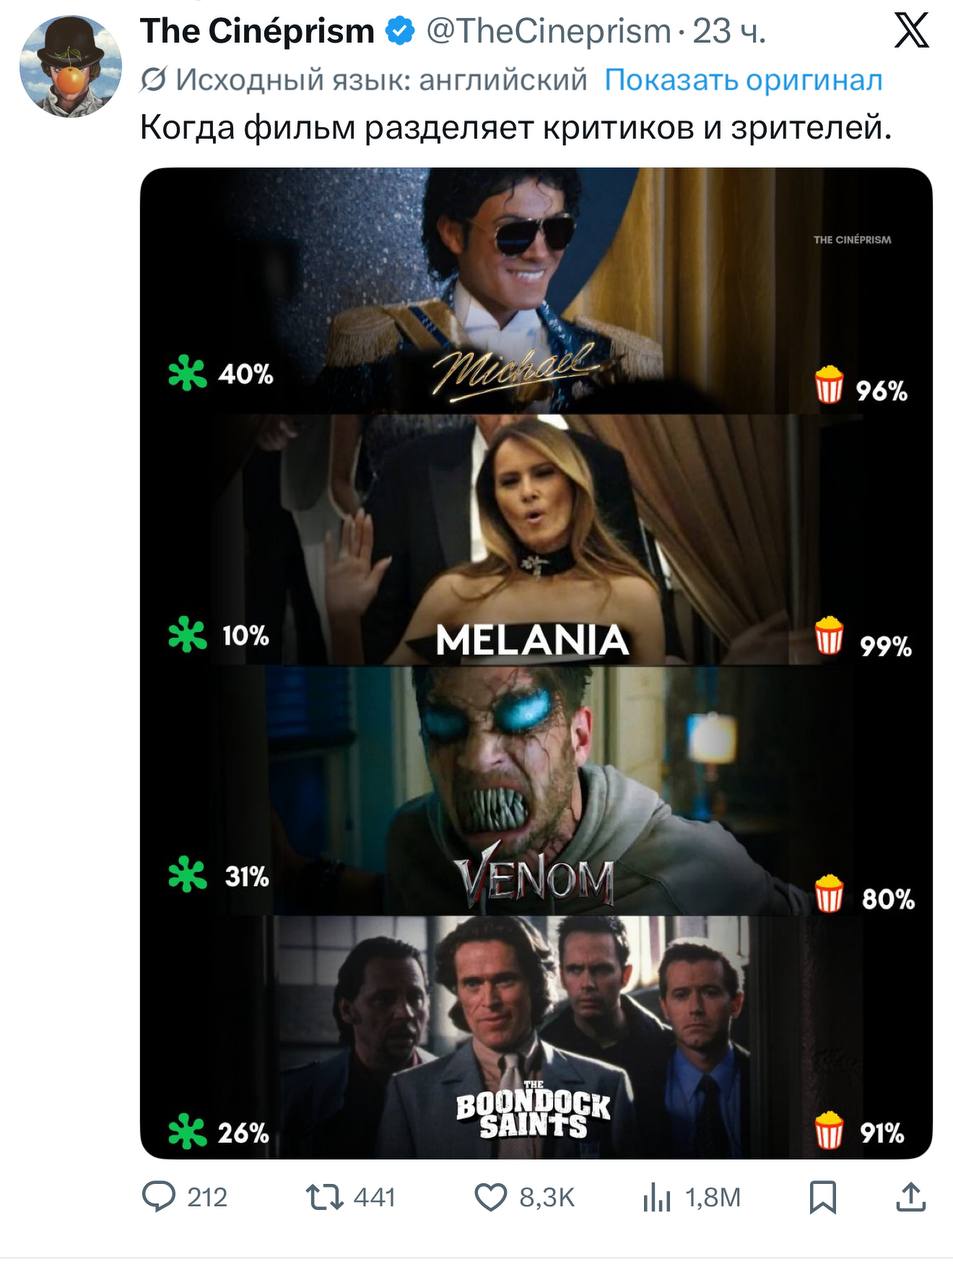Image resolution: width=953 pixels, height=1280 pixels.
Task: Open the @TheCineprism handle
Action: click(547, 31)
